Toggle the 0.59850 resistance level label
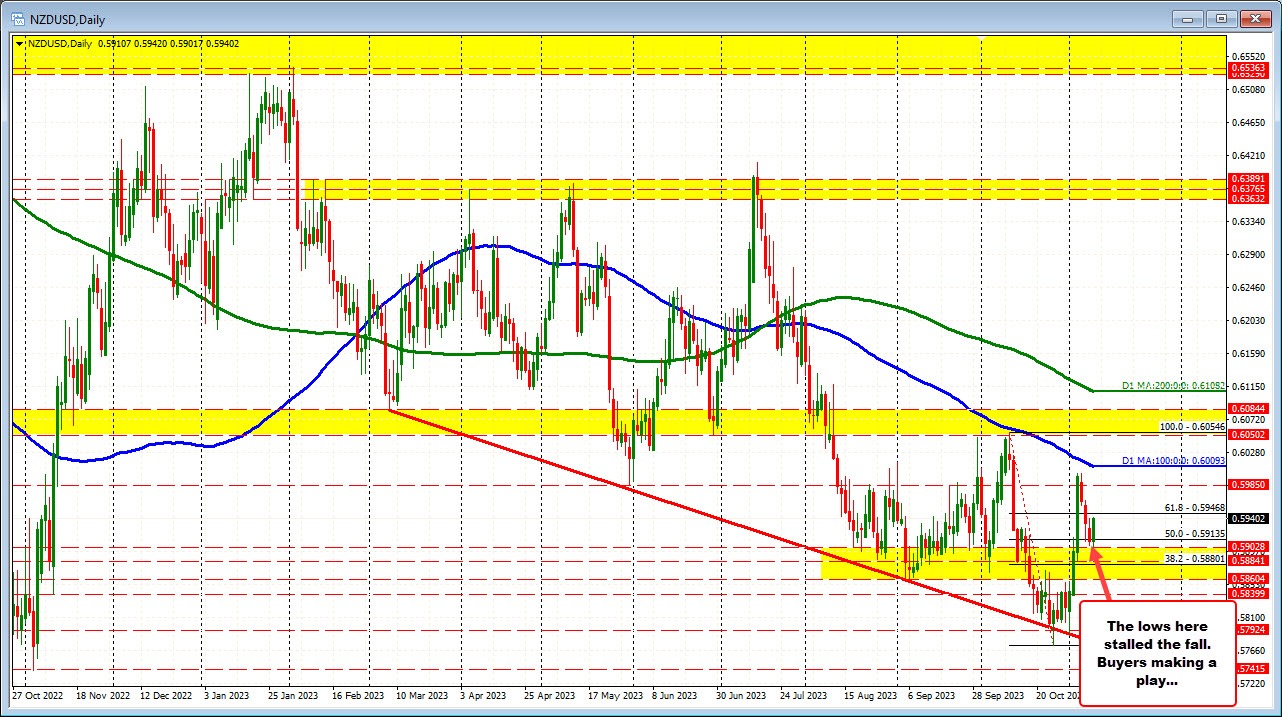Screen dimensions: 1282x717 1250,484
